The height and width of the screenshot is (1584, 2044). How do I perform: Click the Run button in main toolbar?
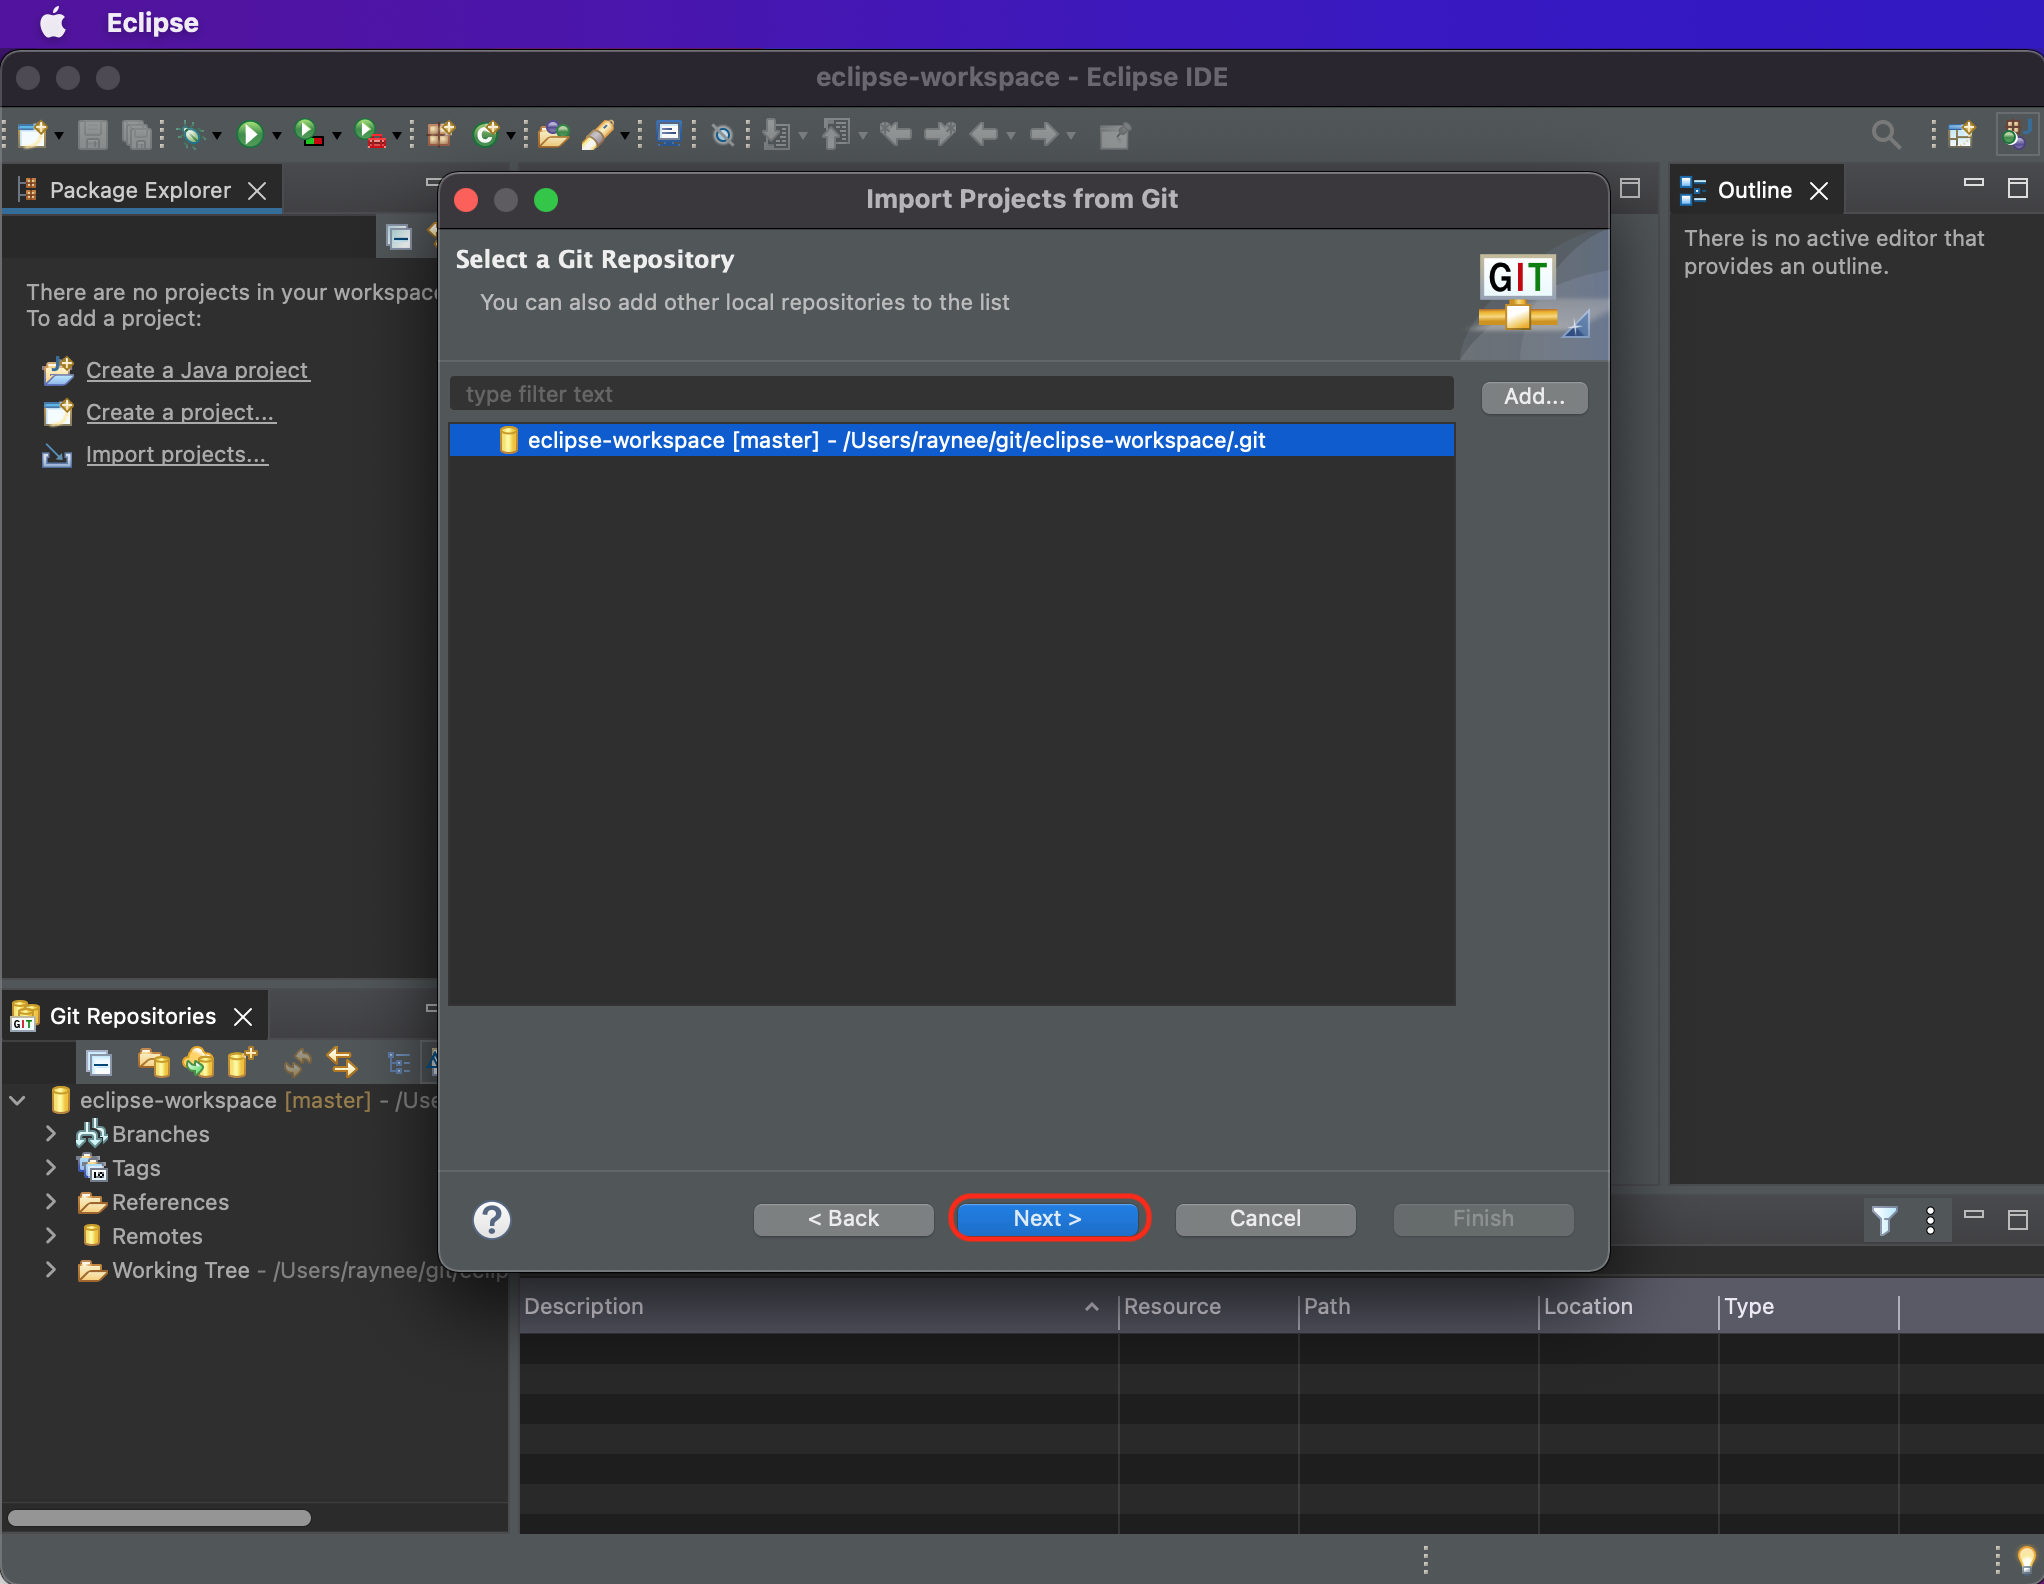249,134
